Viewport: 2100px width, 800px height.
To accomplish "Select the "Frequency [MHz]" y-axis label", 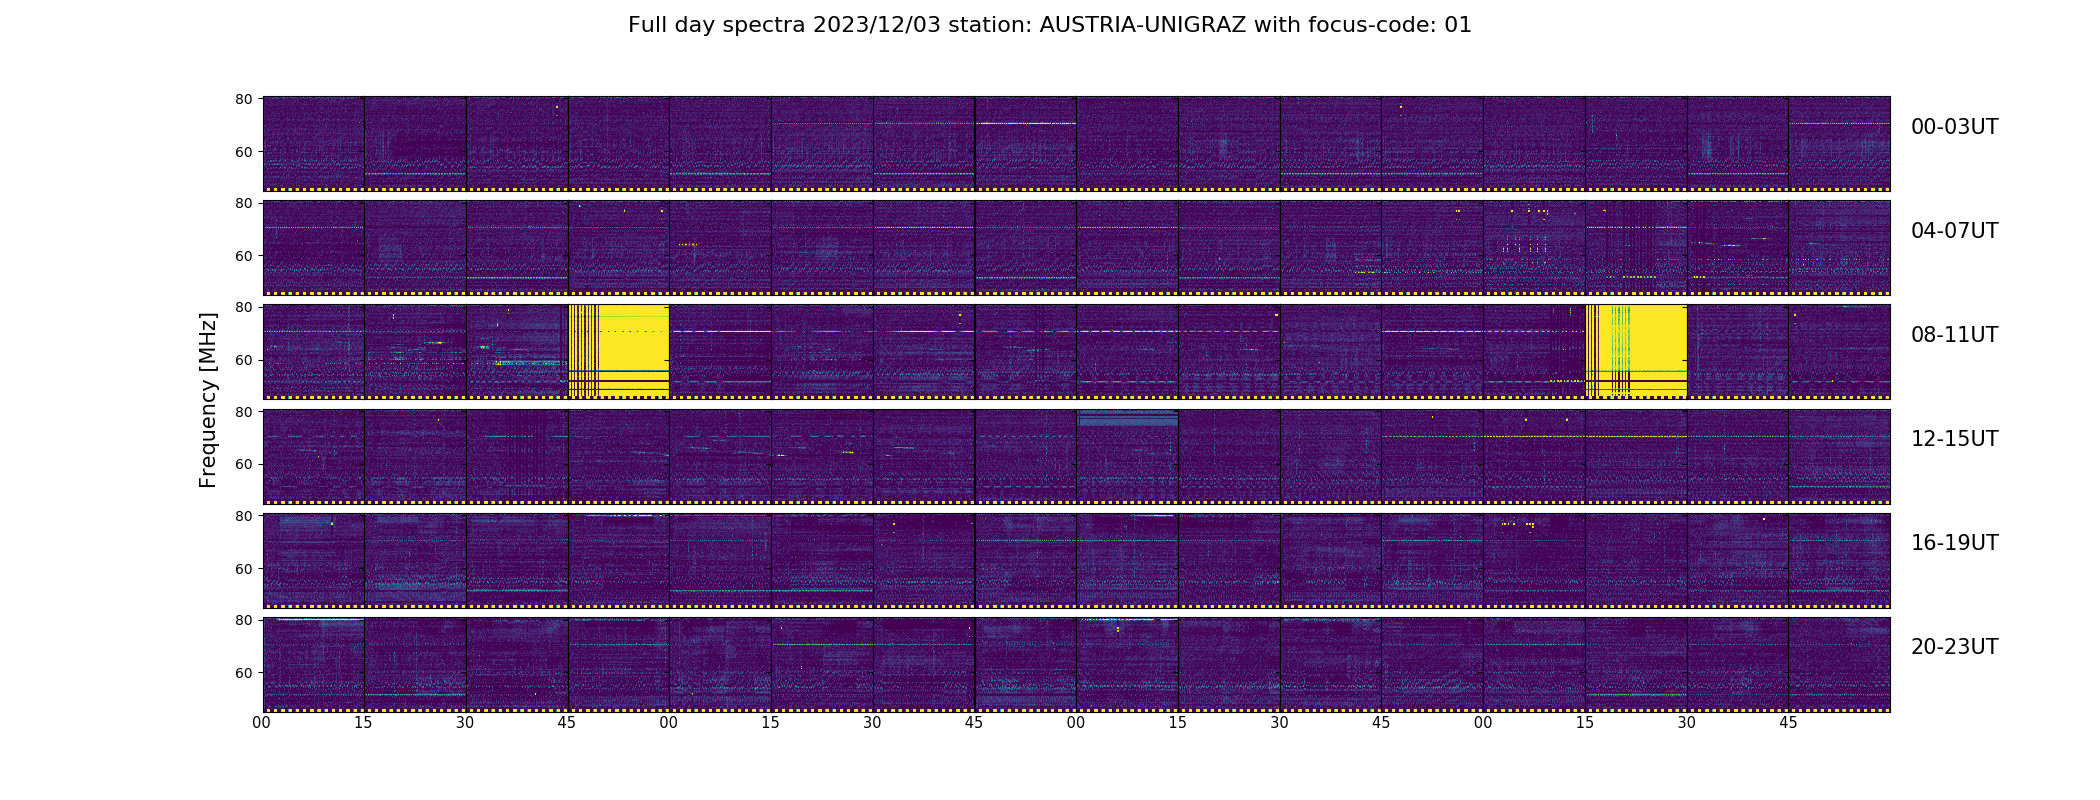I will 208,400.
